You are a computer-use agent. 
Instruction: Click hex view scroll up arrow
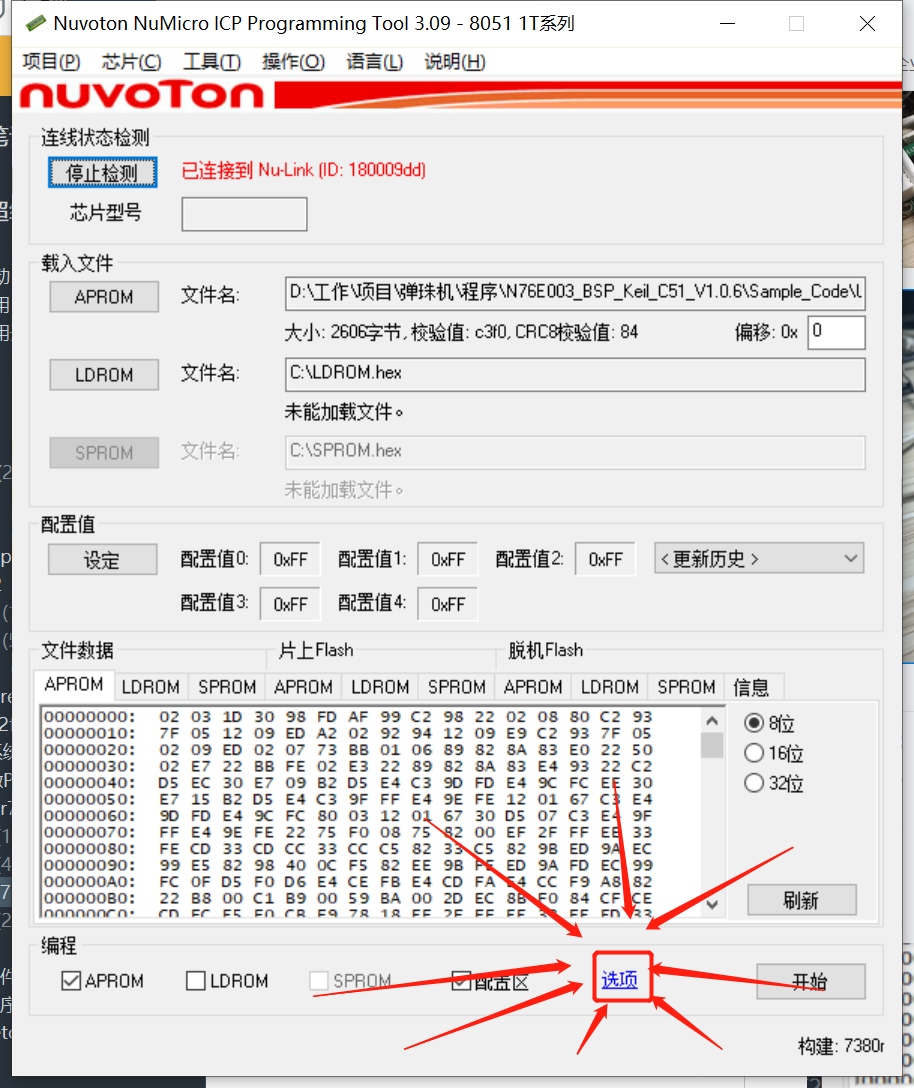tap(712, 721)
